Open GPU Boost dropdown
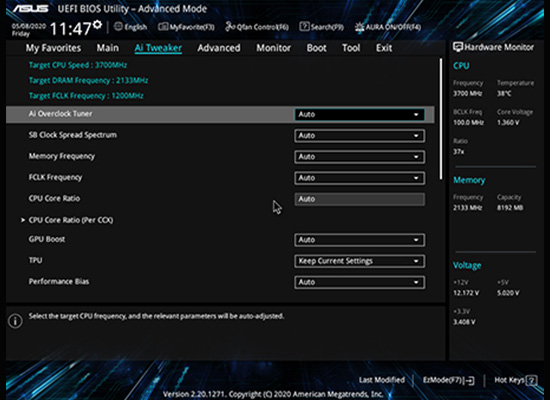The height and width of the screenshot is (400, 550). coord(360,240)
